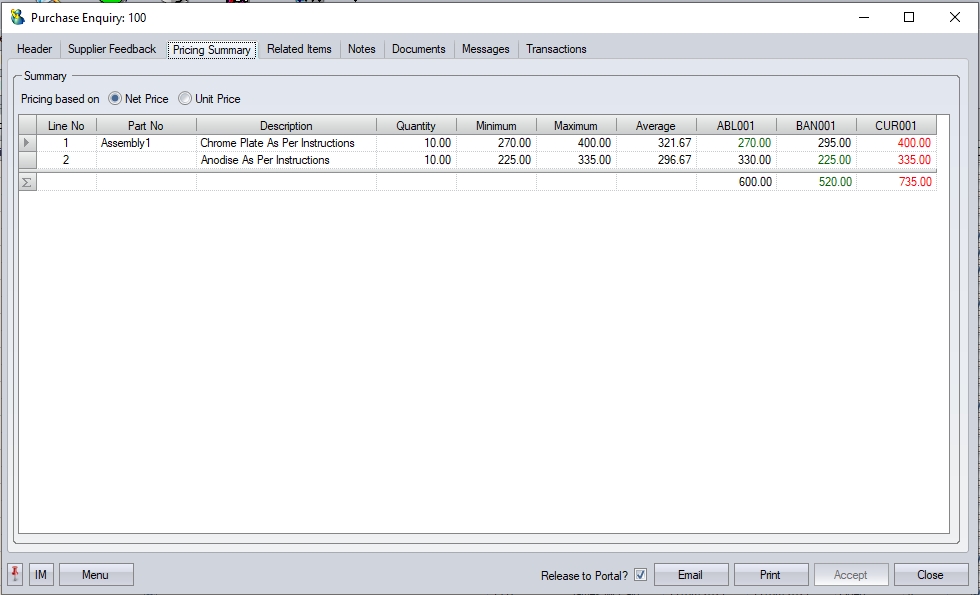Click the Print button

click(x=771, y=574)
